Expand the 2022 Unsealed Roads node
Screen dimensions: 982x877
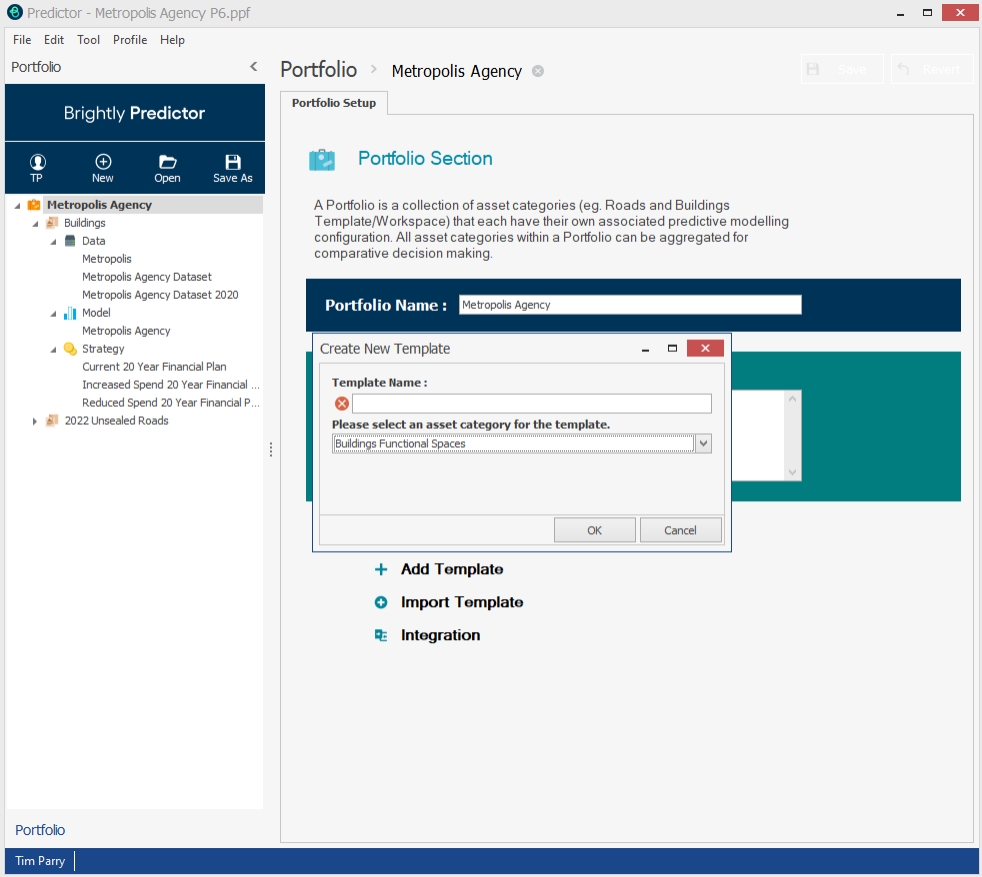pos(37,421)
